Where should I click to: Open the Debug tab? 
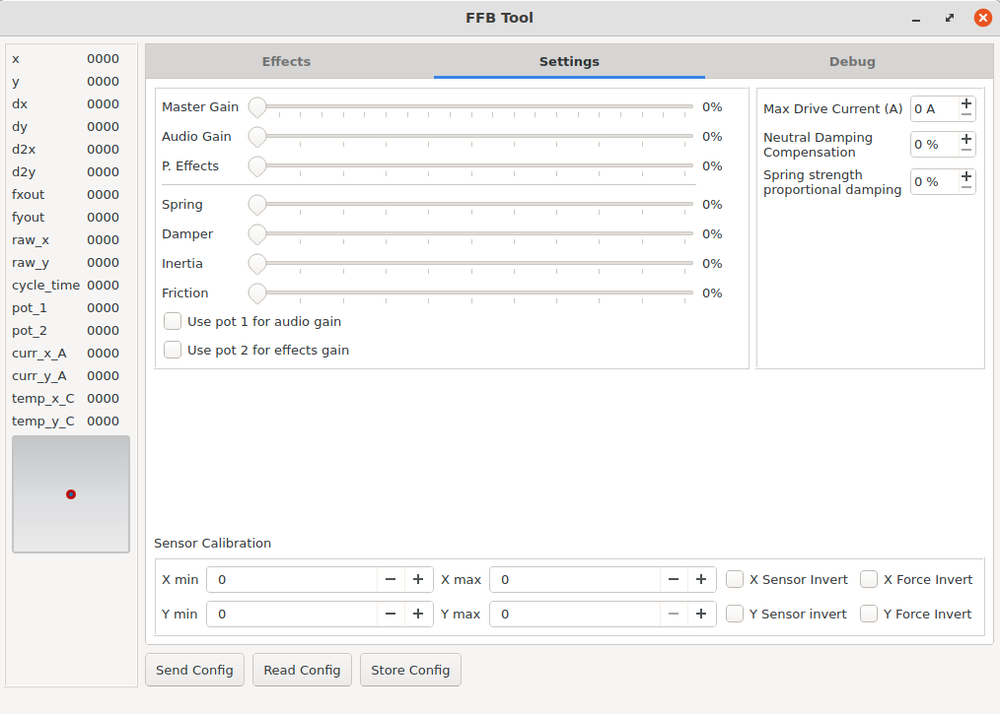click(852, 61)
